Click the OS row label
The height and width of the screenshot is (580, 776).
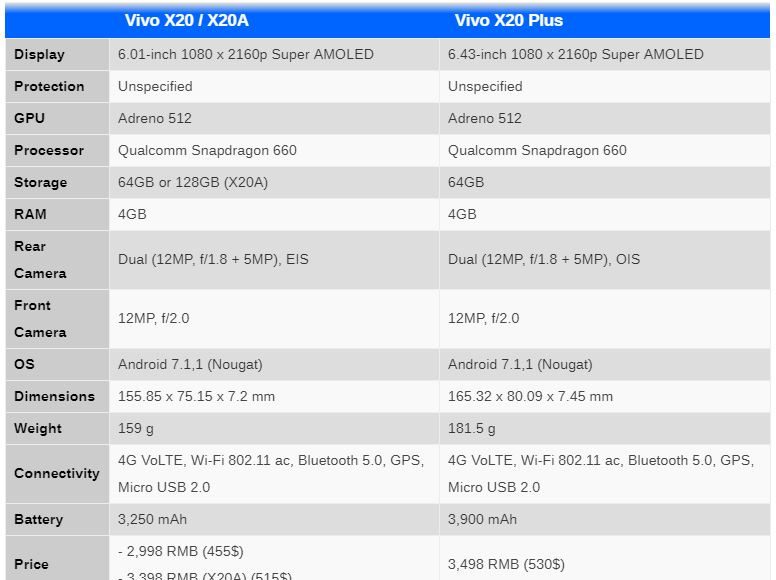click(x=24, y=365)
